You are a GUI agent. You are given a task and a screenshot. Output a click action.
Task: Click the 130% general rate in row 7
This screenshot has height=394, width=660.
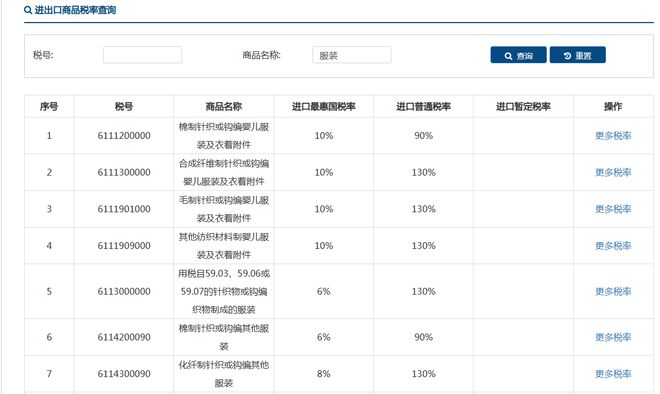pos(423,373)
